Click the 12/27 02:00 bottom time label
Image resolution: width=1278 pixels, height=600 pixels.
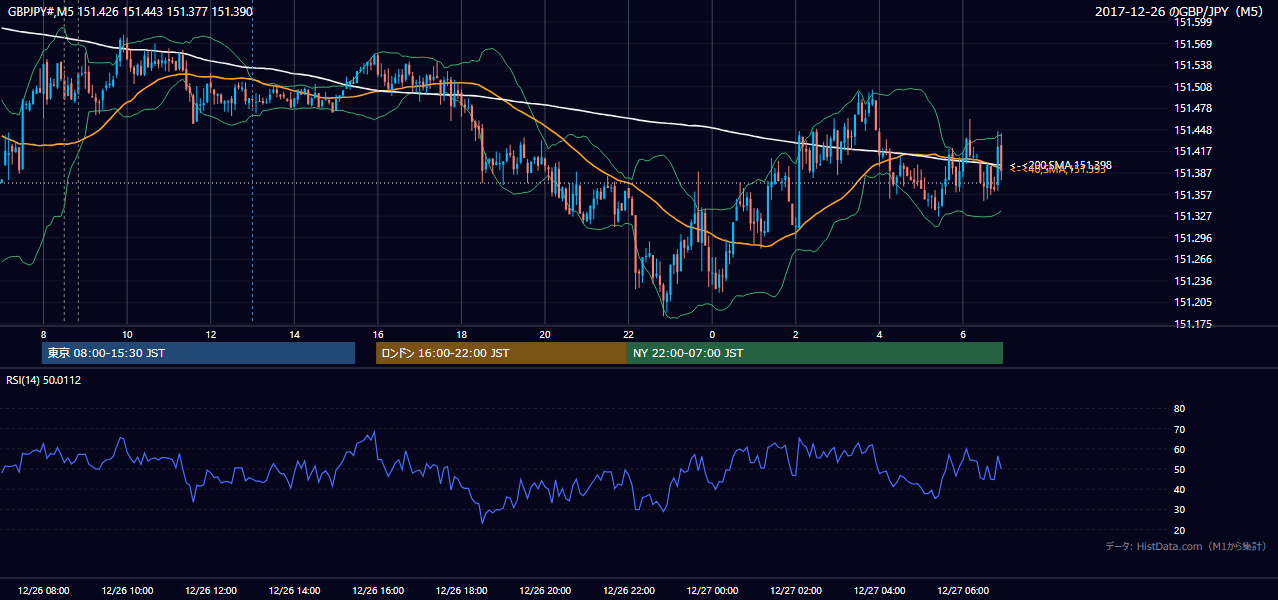pyautogui.click(x=795, y=591)
